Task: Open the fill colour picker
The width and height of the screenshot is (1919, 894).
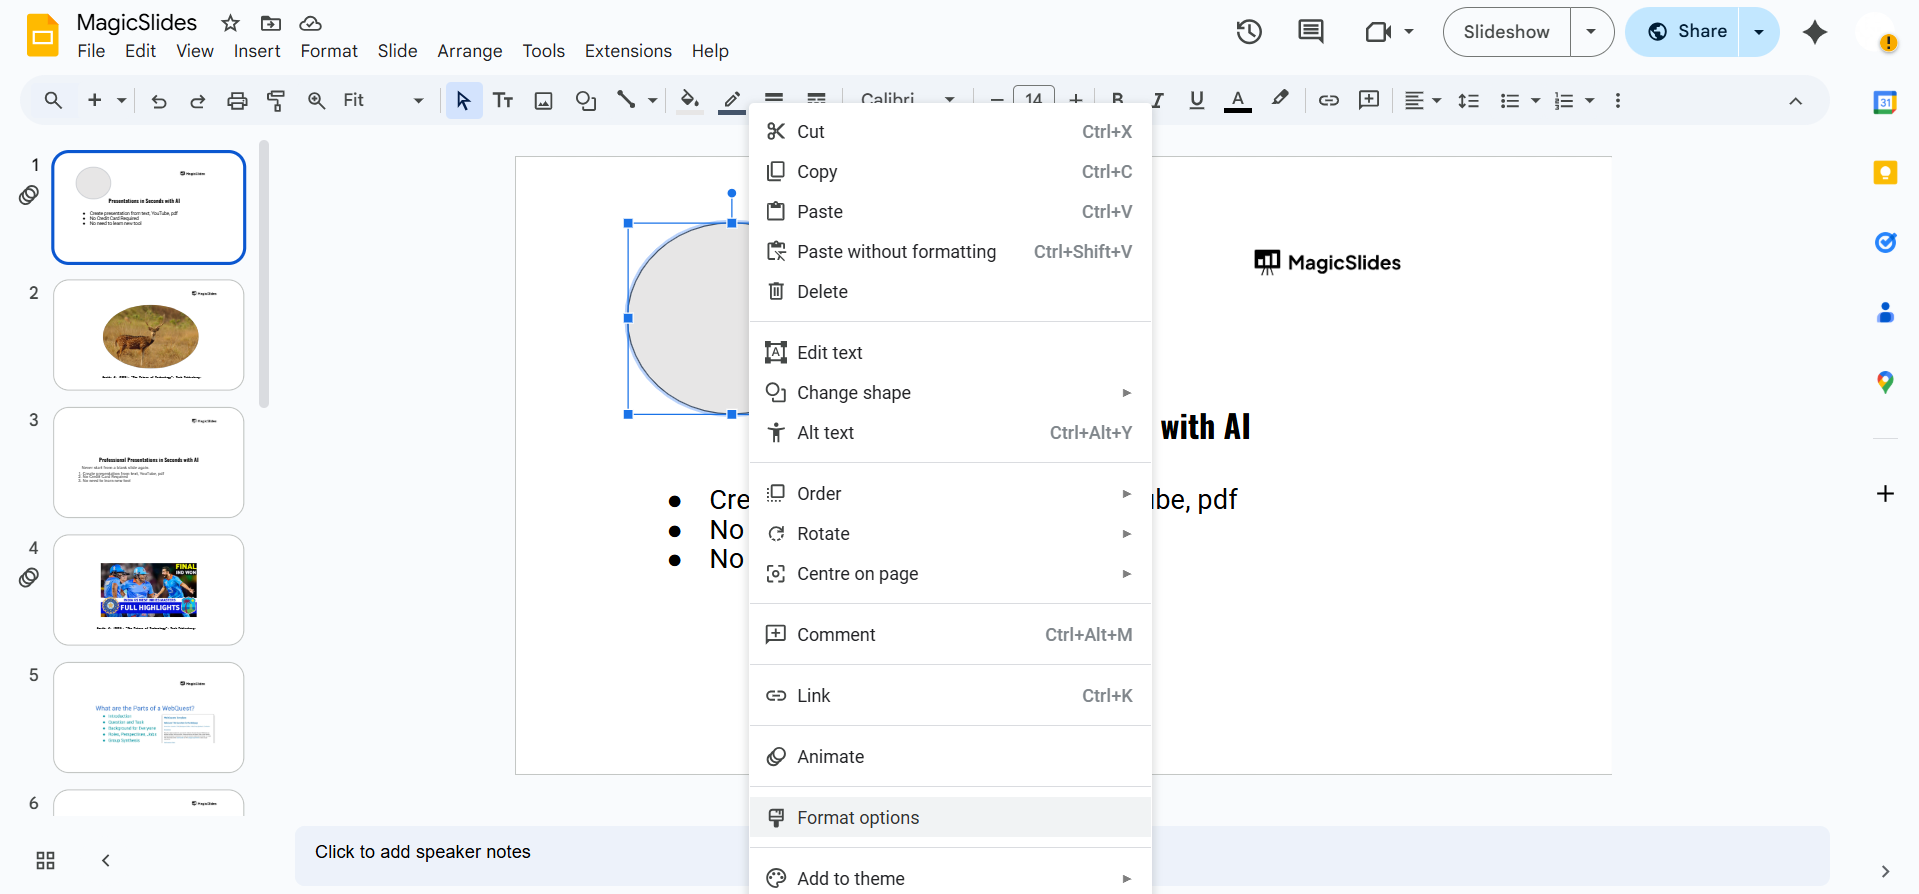Action: 689,100
